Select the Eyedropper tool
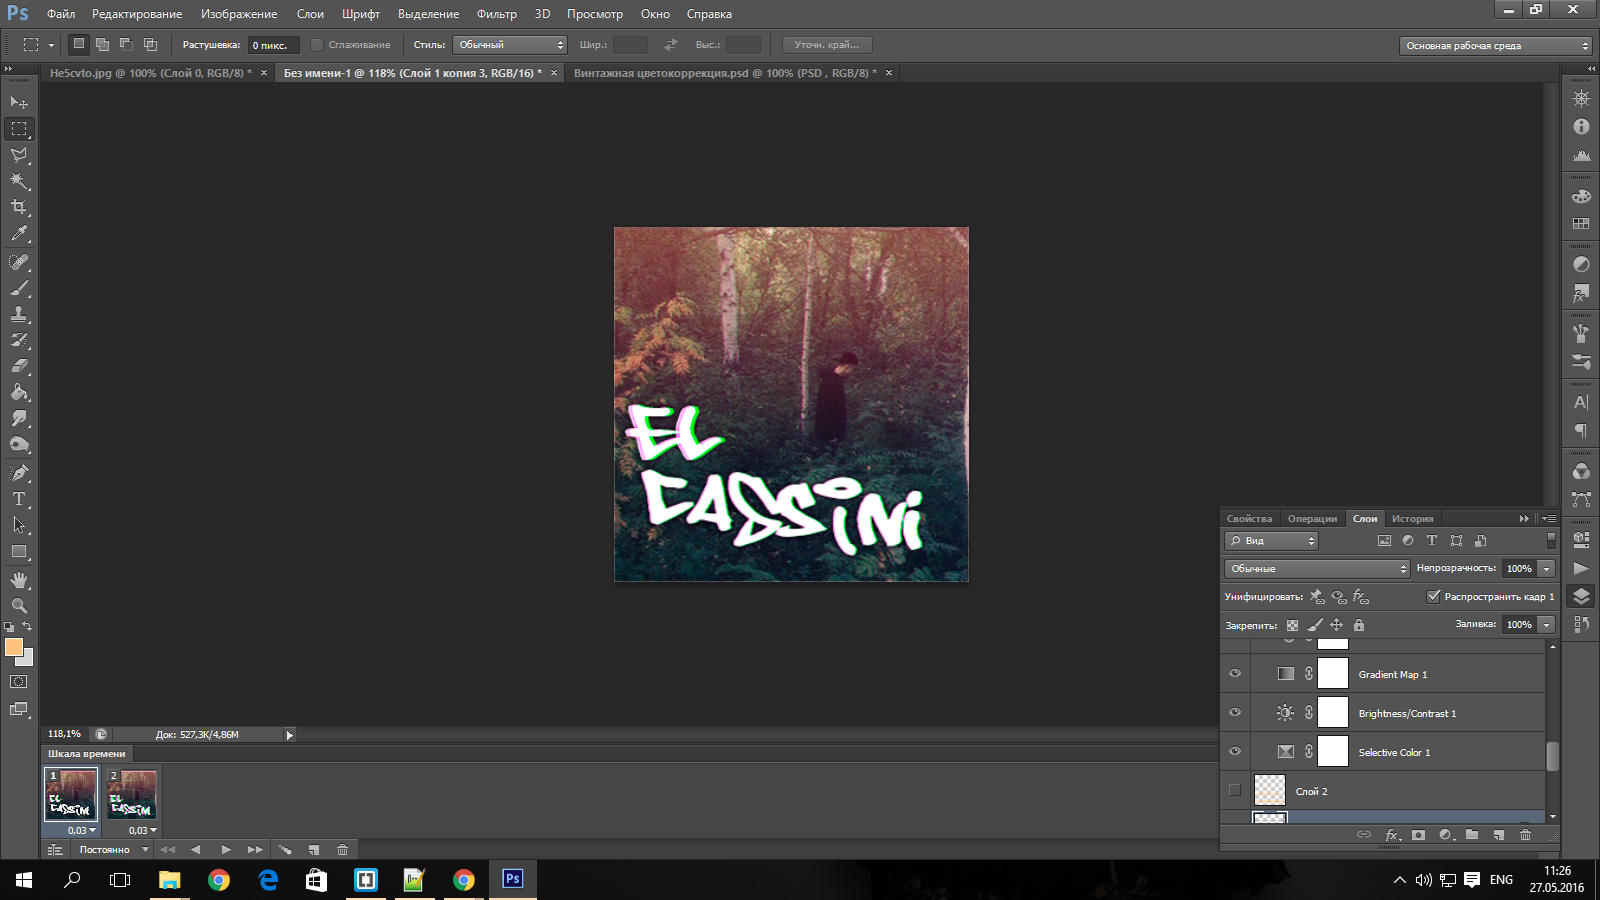The width and height of the screenshot is (1600, 900). pyautogui.click(x=19, y=234)
